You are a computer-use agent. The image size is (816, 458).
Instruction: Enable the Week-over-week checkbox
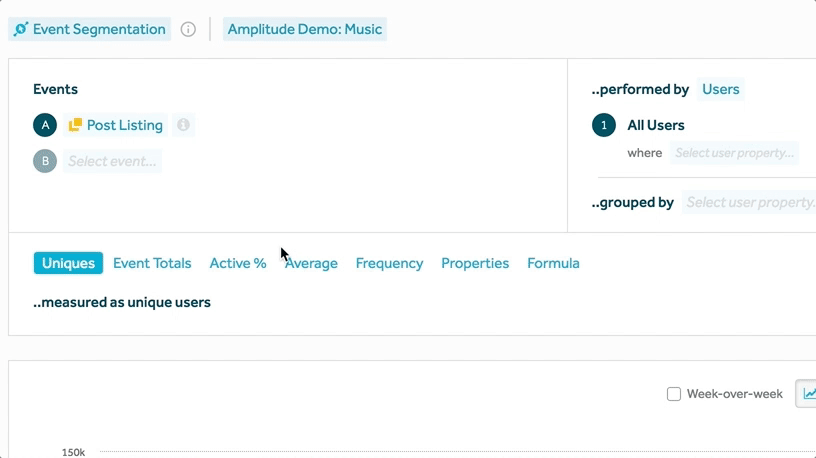674,394
